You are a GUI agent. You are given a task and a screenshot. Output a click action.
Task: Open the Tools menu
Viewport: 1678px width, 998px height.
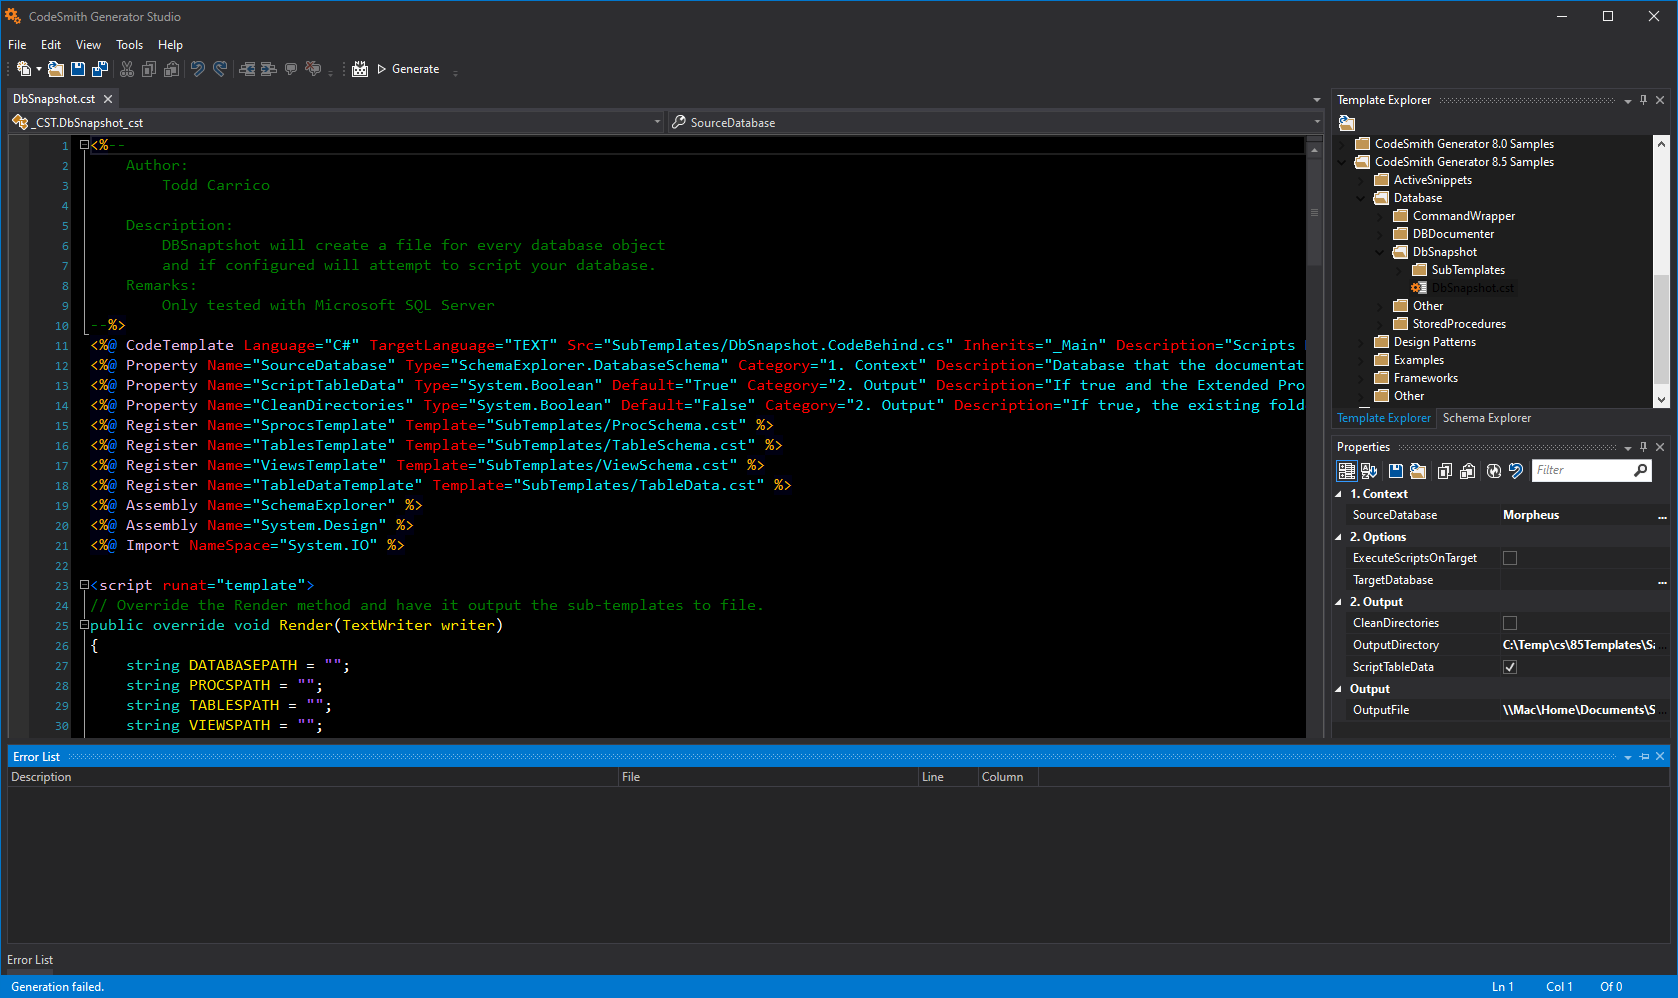click(129, 45)
